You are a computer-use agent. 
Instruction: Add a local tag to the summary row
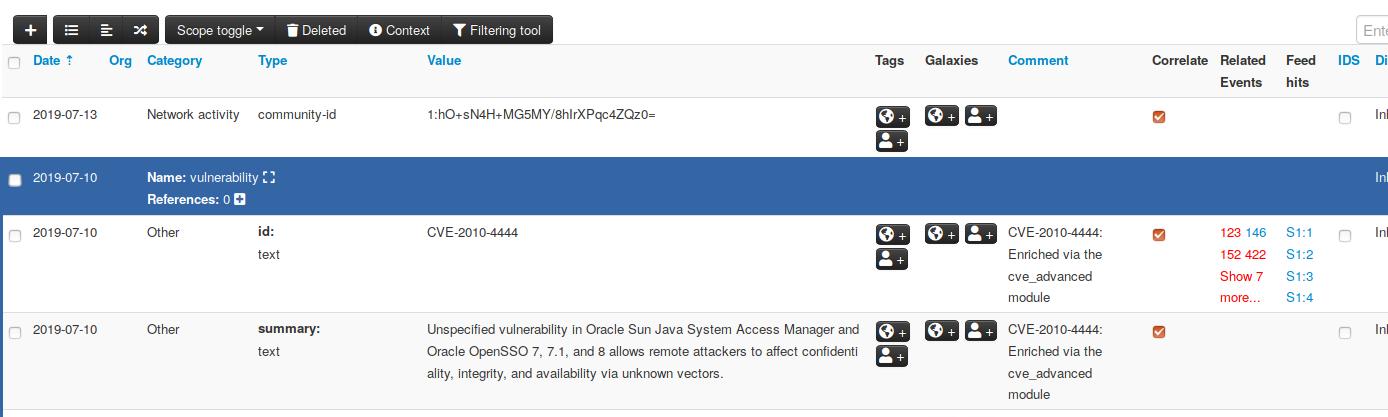pyautogui.click(x=892, y=356)
